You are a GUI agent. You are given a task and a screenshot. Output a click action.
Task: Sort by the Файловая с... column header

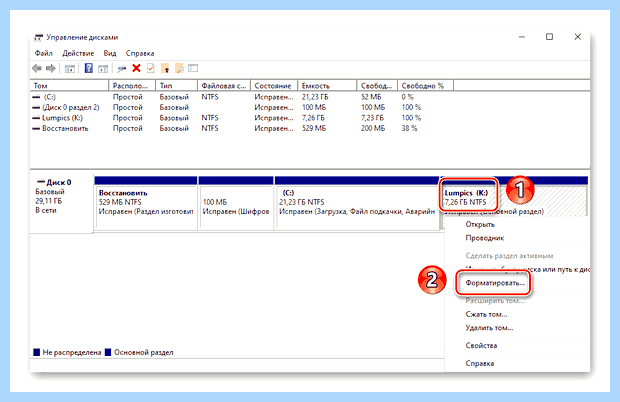pos(224,86)
